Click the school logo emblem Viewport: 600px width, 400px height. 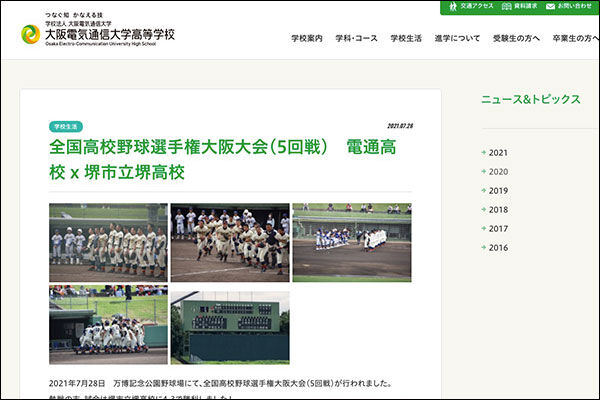click(x=31, y=34)
